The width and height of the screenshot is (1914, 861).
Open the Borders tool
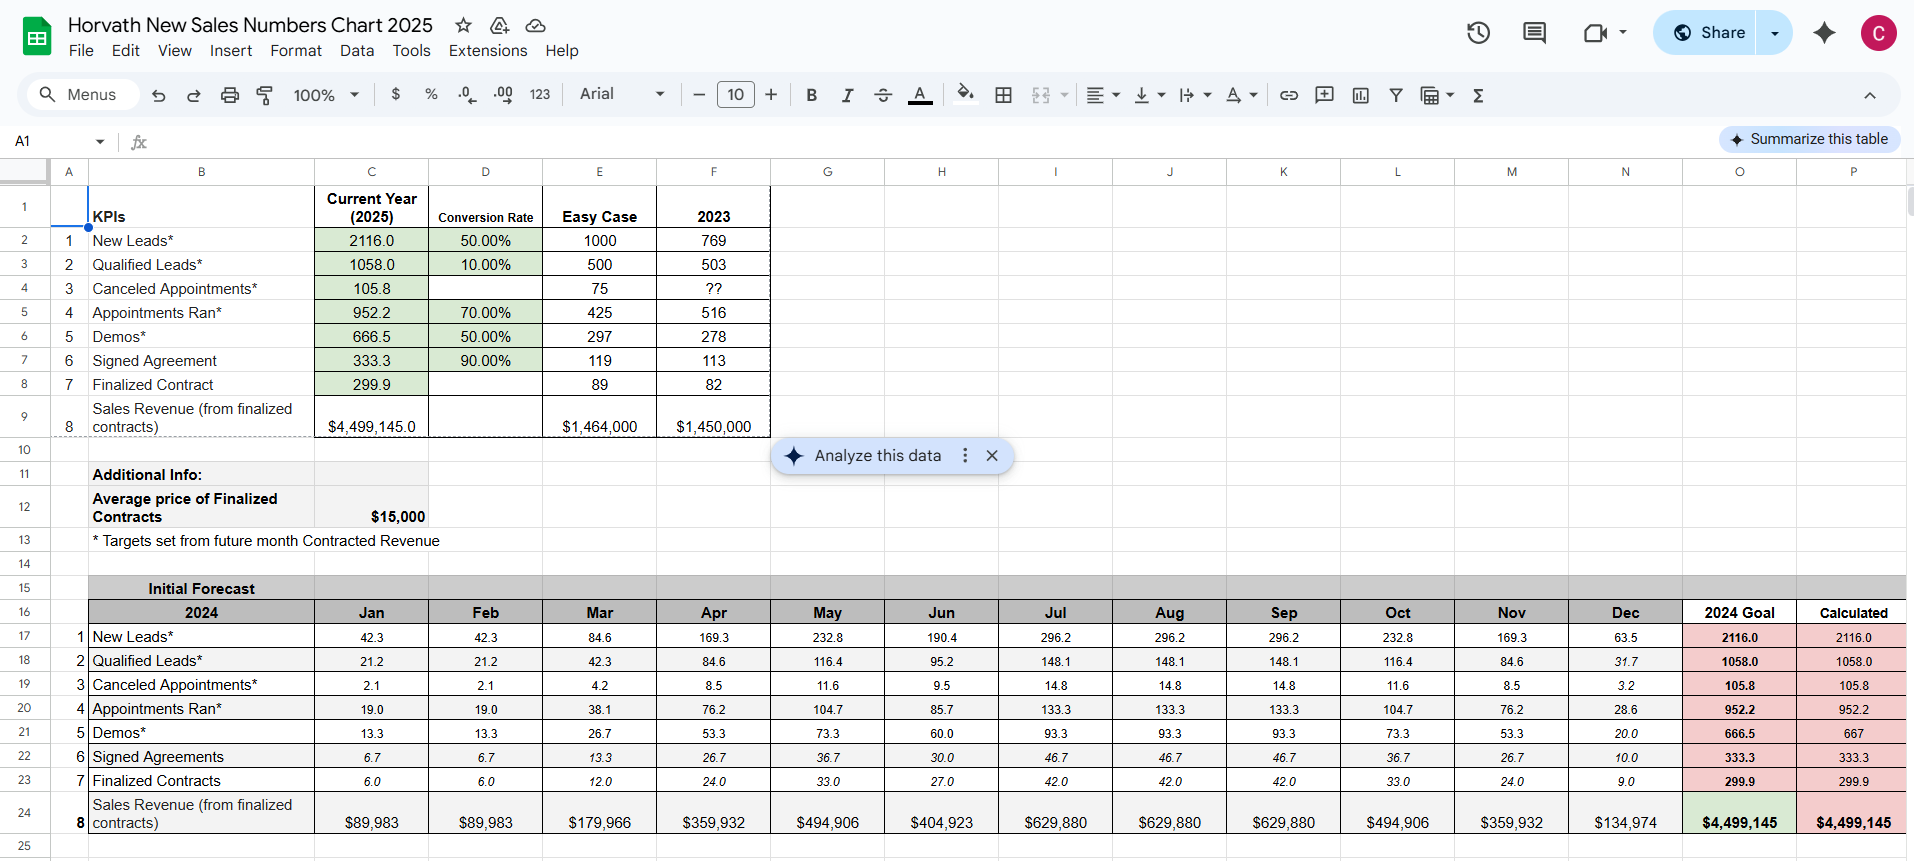[x=1004, y=95]
